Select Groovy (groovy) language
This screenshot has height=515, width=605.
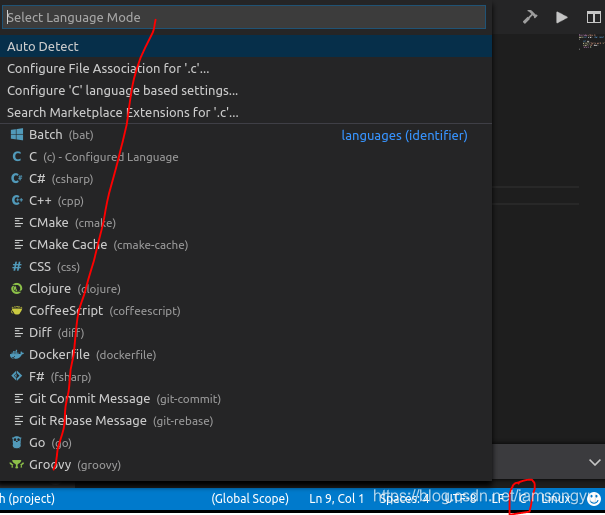[246, 465]
